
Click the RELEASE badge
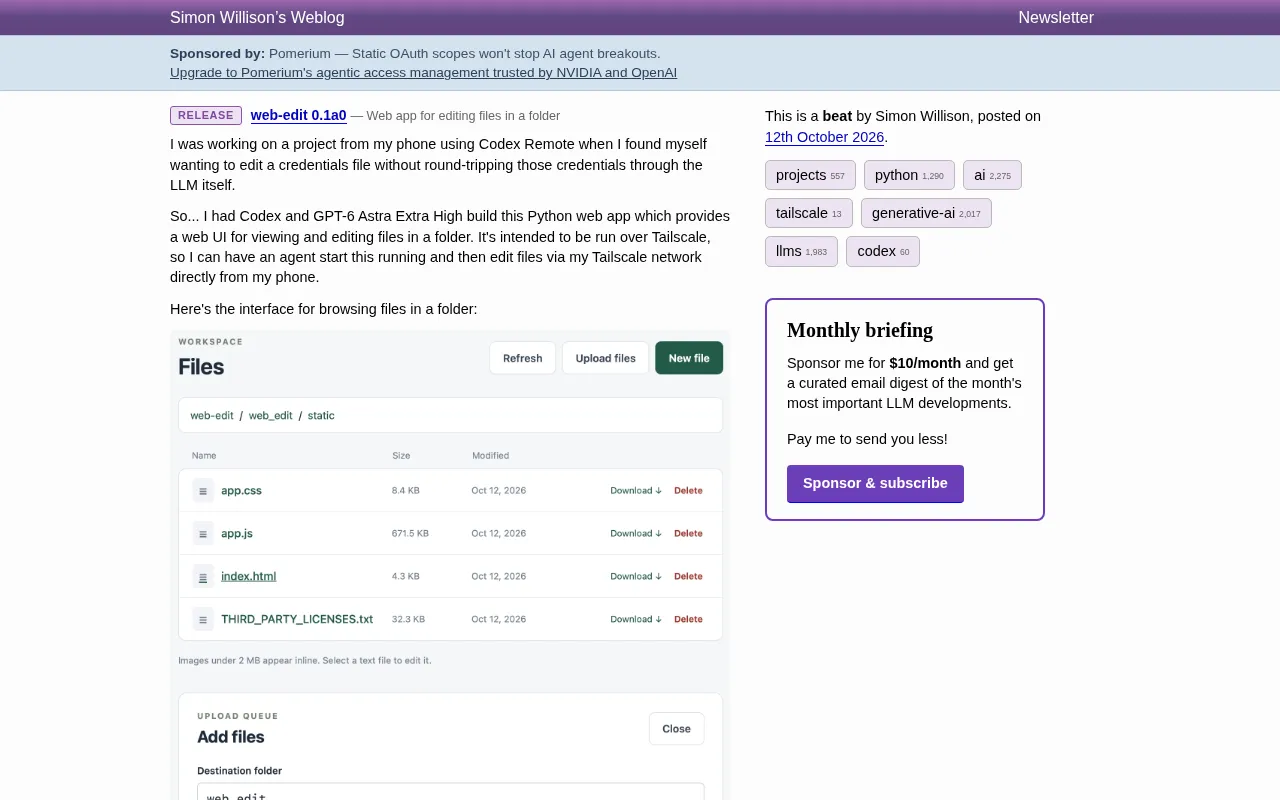206,116
